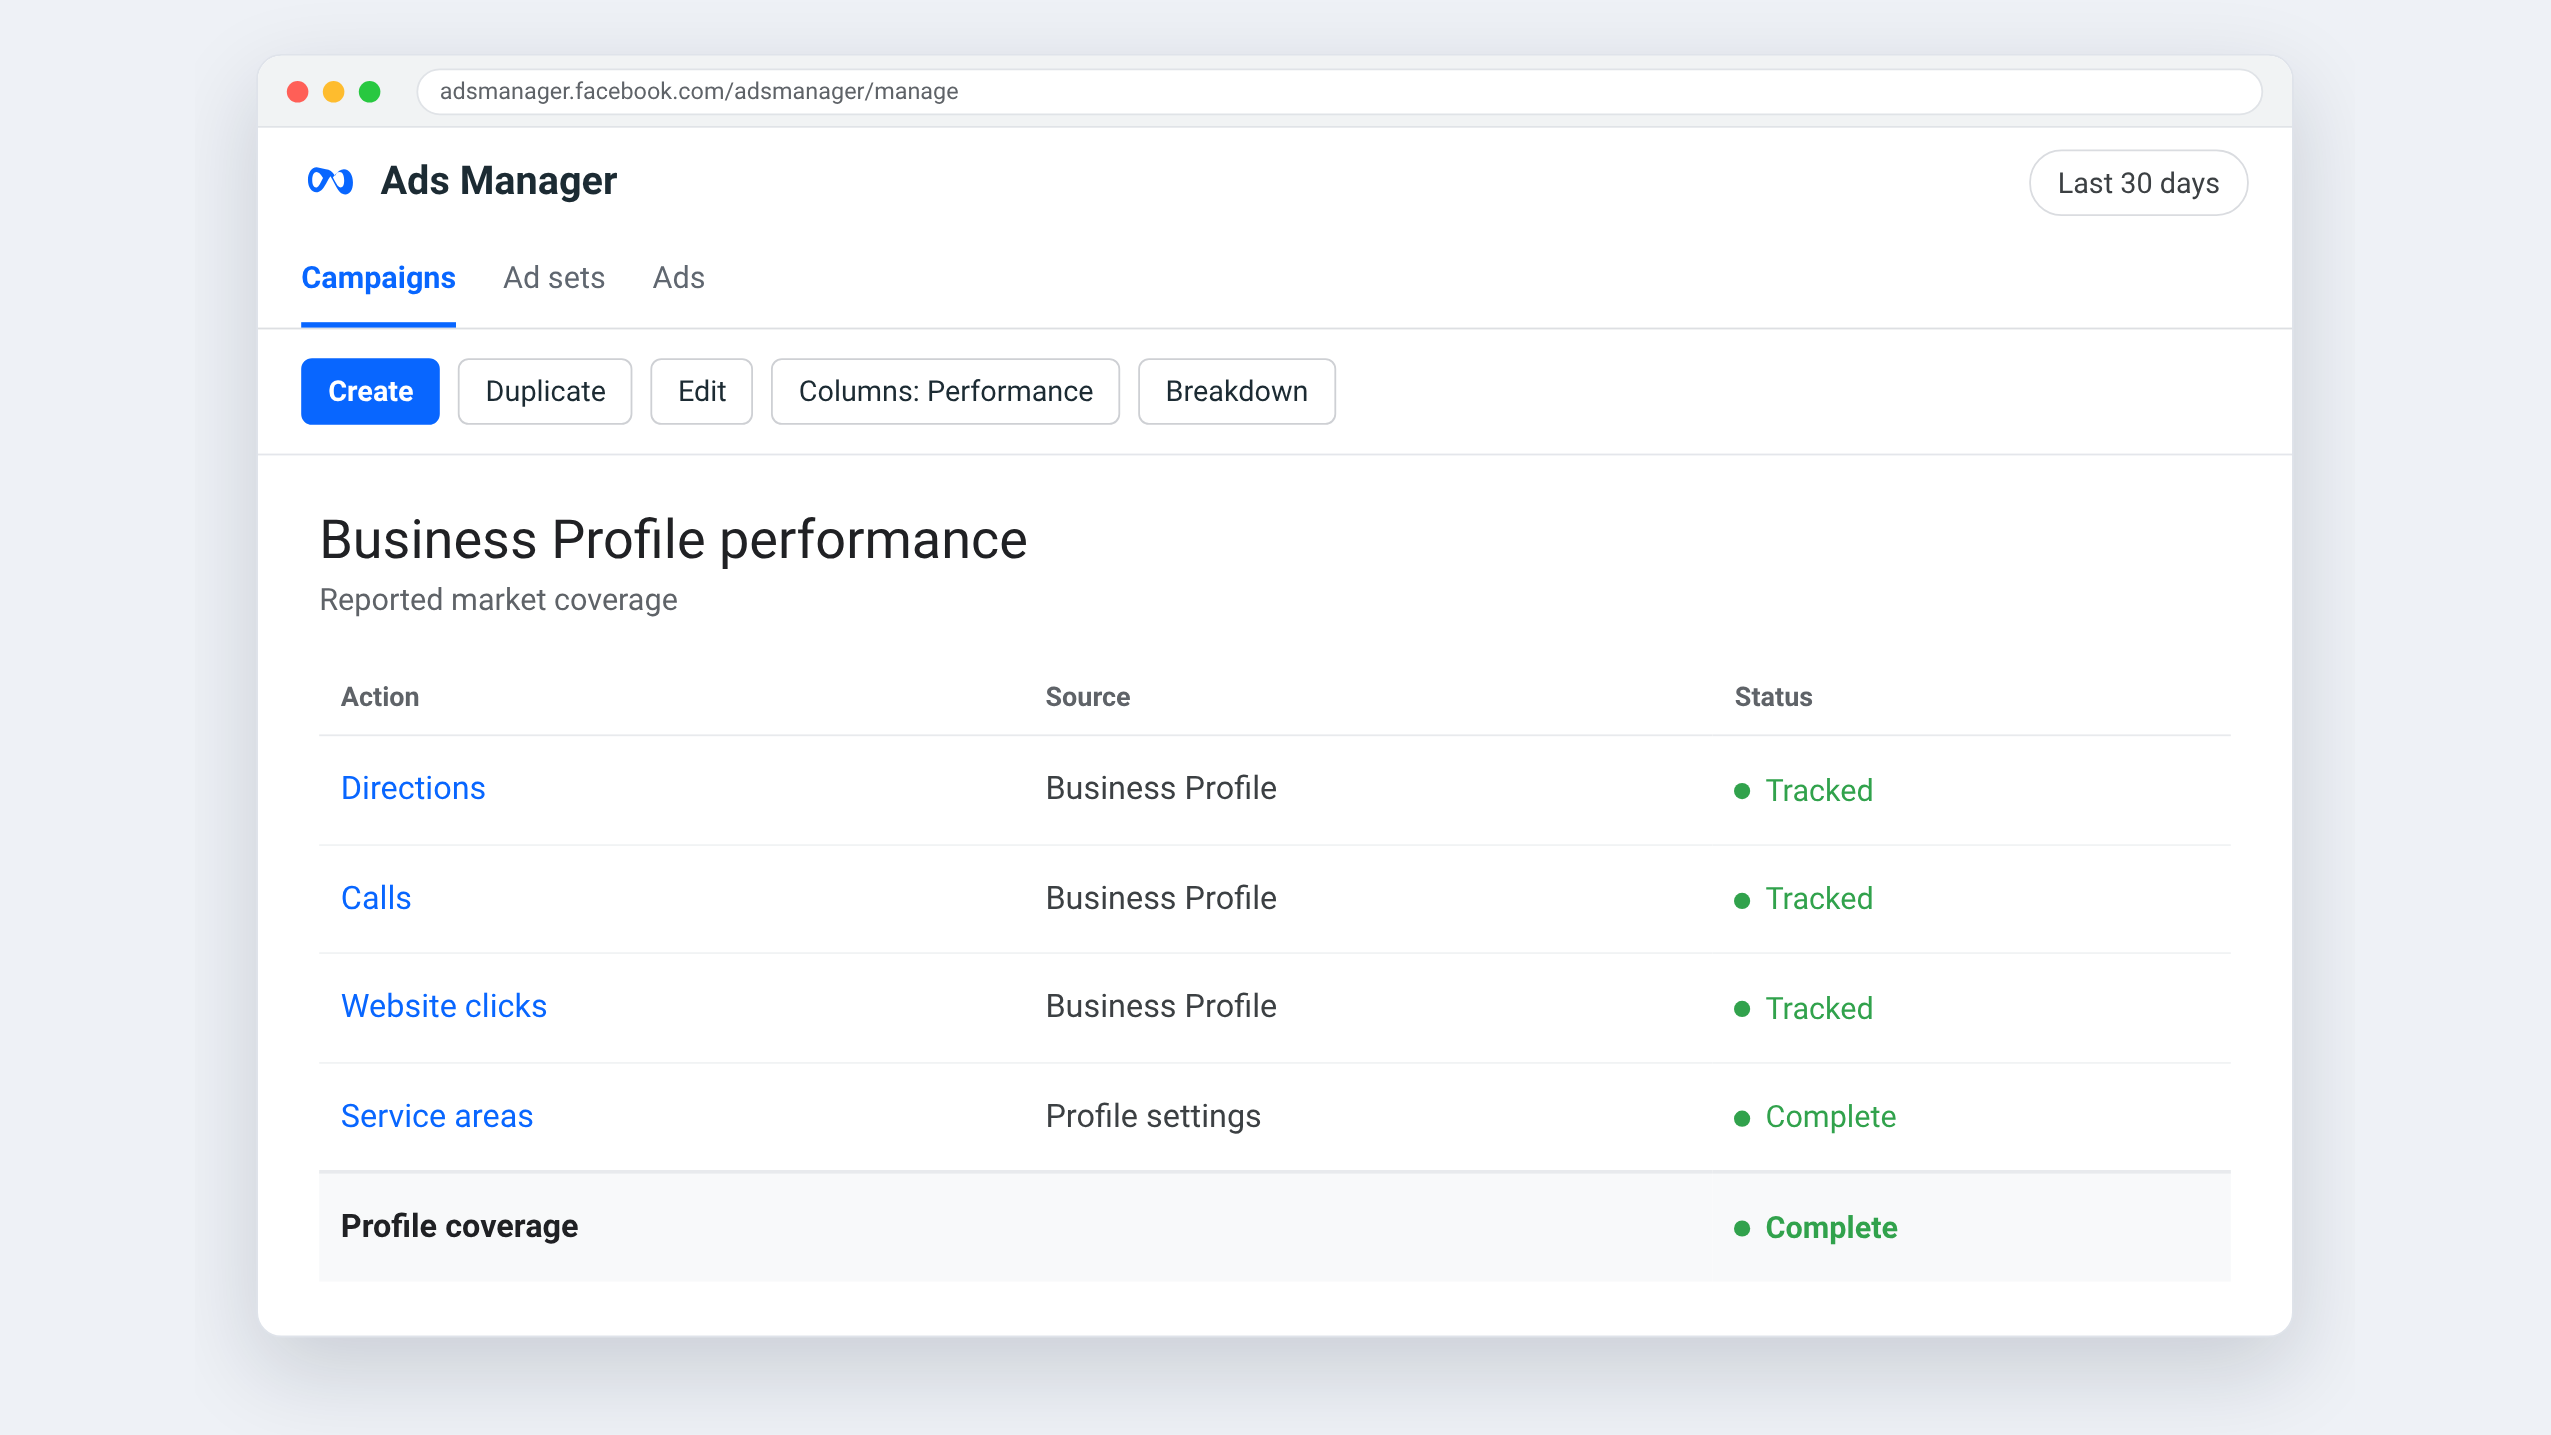This screenshot has height=1435, width=2551.
Task: Click the Ads Manager title
Action: pyautogui.click(x=499, y=181)
